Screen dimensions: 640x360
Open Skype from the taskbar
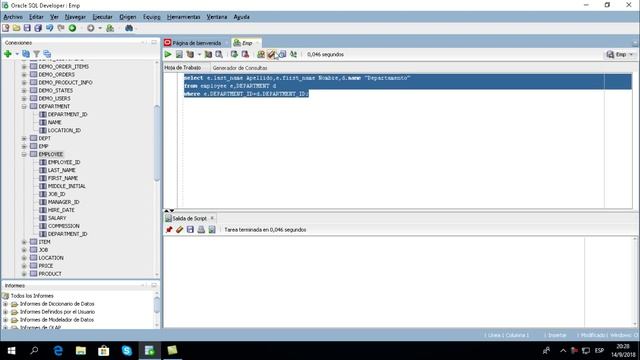(127, 351)
